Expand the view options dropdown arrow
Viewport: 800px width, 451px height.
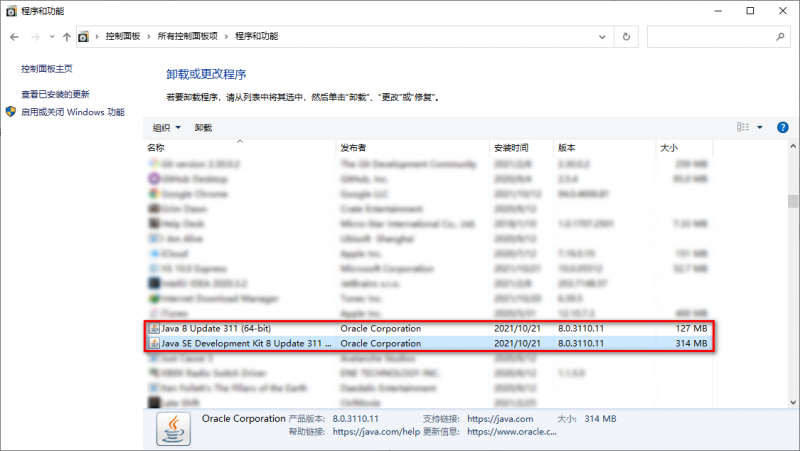click(760, 128)
